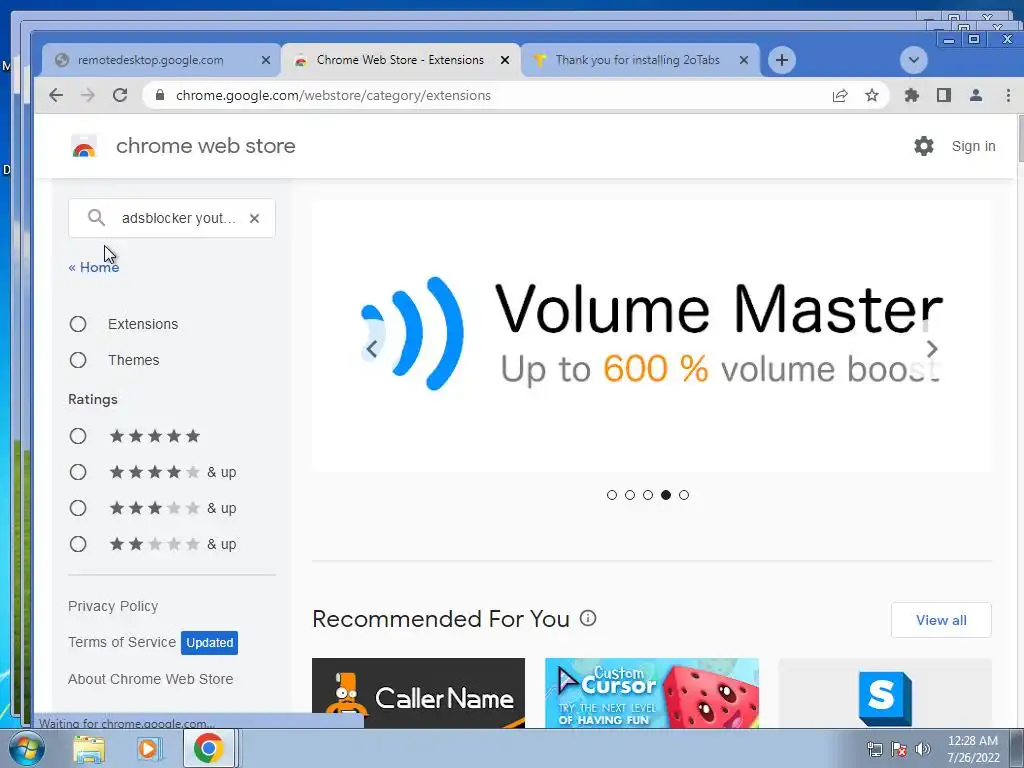Clear the search box text
1024x768 pixels.
pos(255,218)
